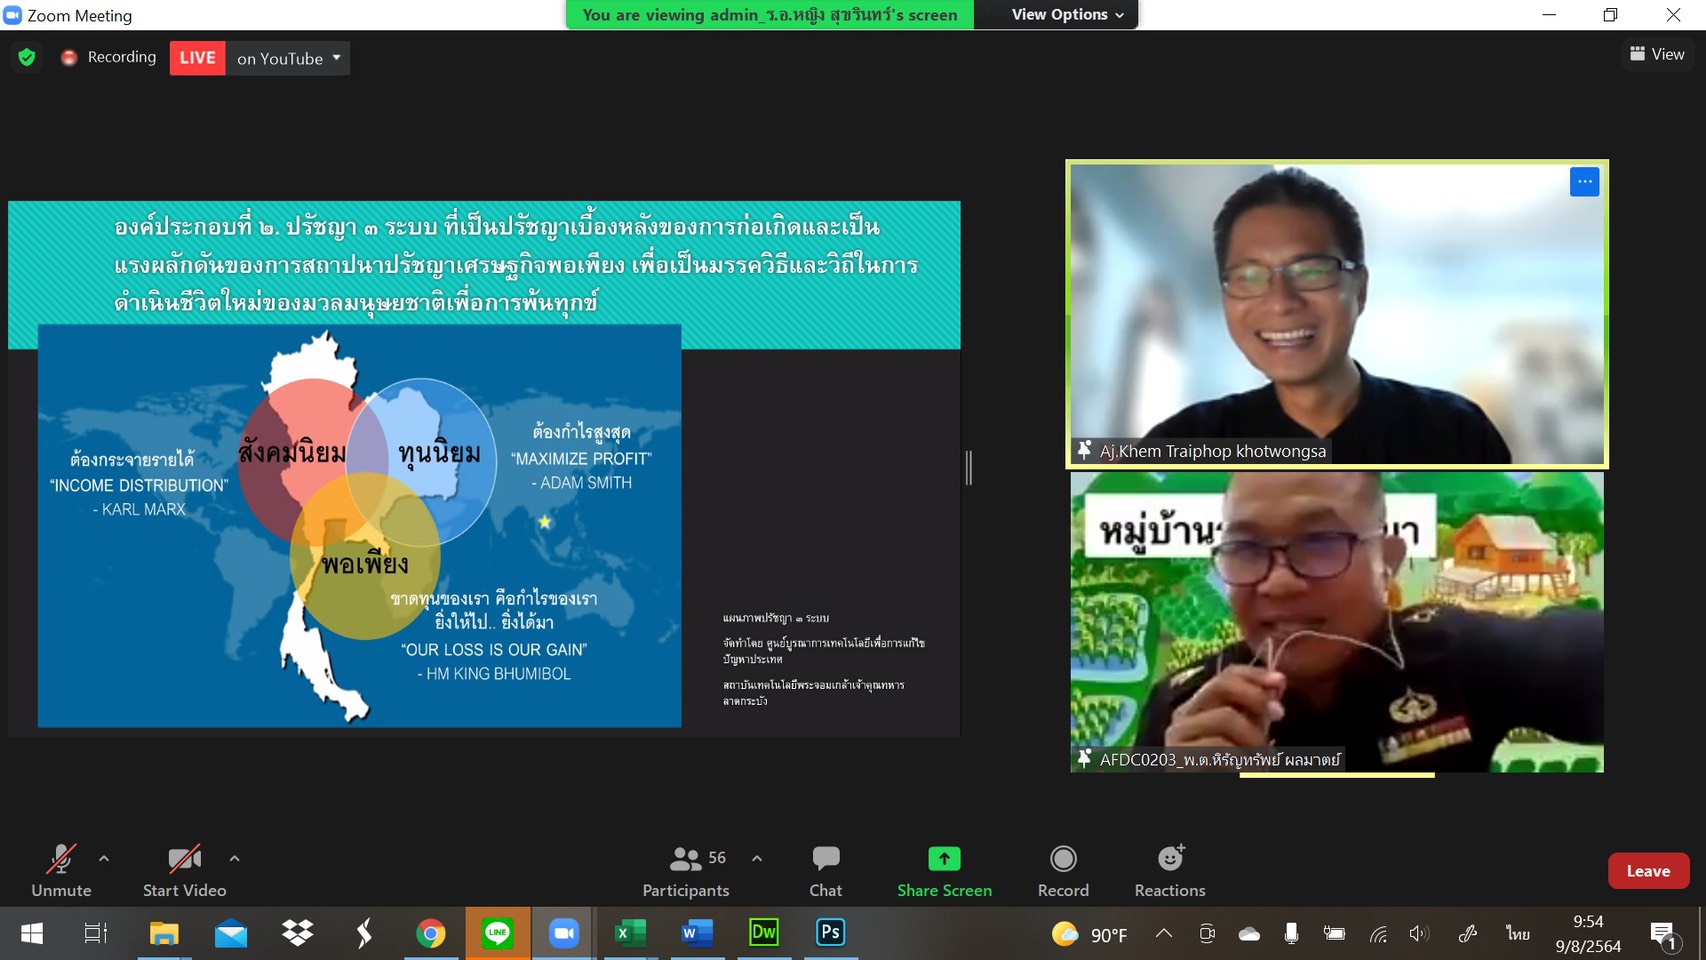Open File Explorer from the taskbar
1706x960 pixels.
pyautogui.click(x=164, y=933)
